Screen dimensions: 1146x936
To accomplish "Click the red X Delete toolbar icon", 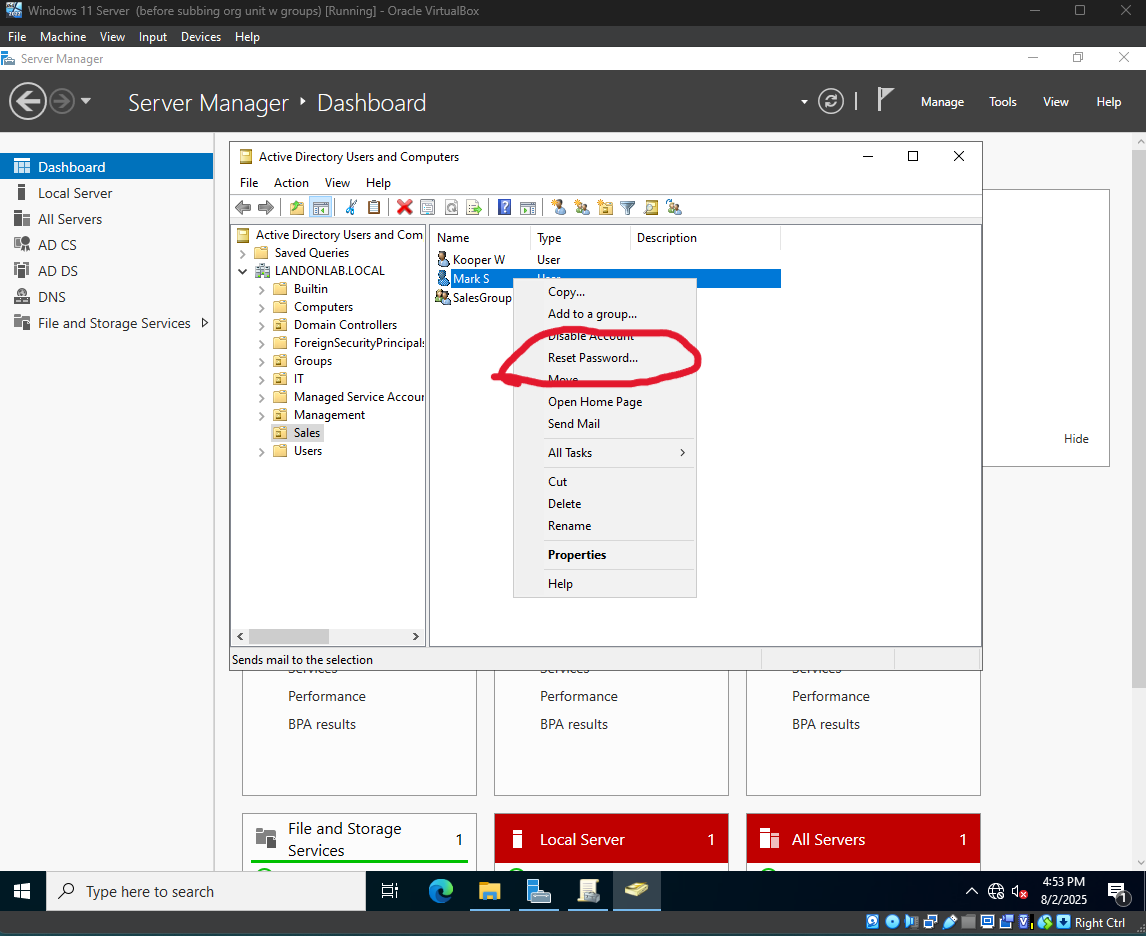I will tap(404, 208).
